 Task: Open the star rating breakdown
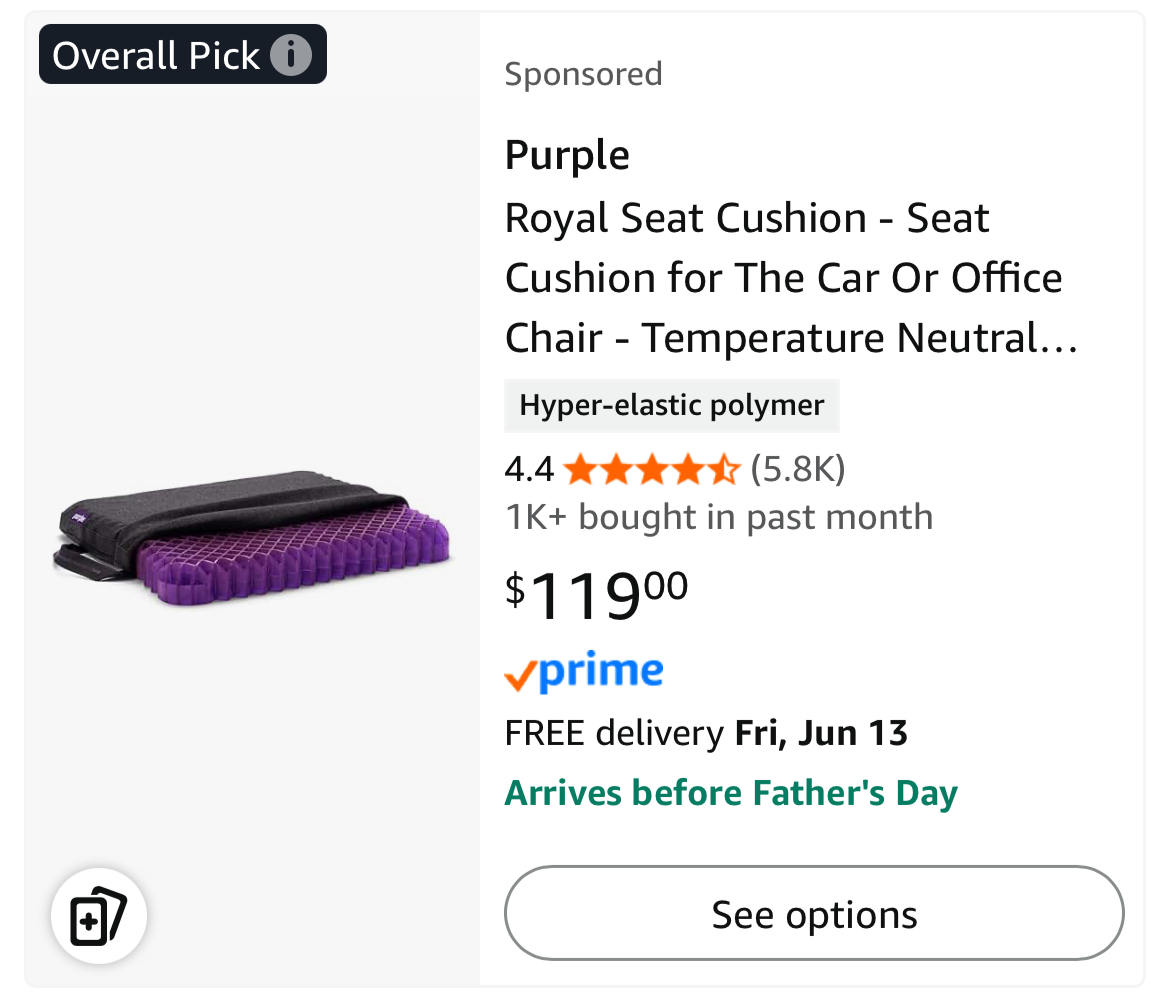click(x=651, y=470)
